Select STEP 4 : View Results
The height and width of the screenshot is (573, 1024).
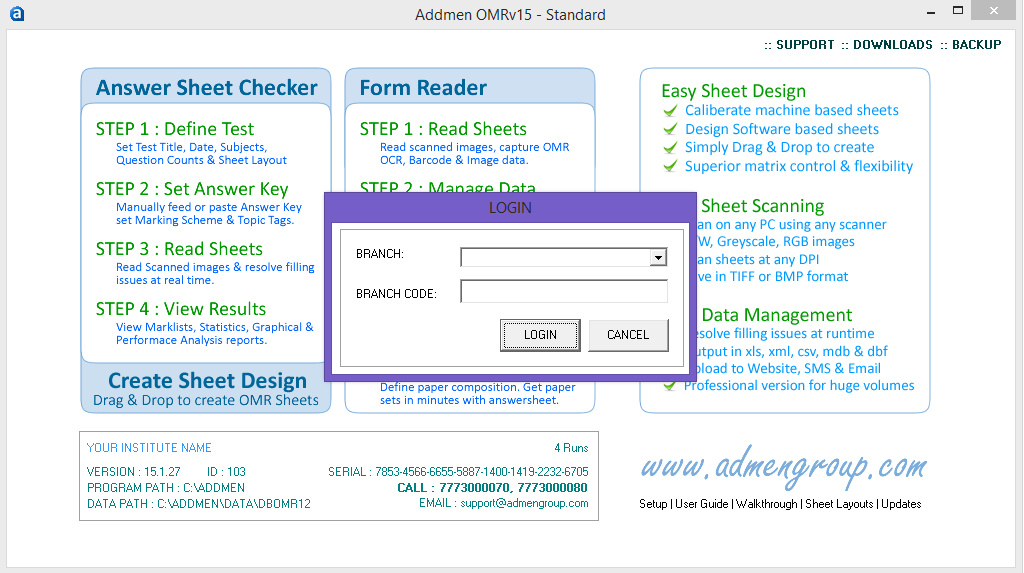(x=181, y=309)
